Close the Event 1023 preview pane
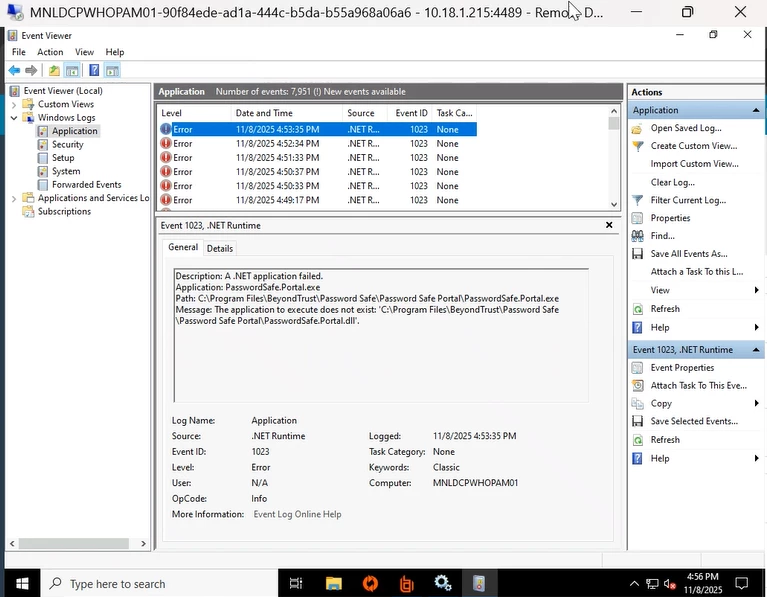Image resolution: width=767 pixels, height=597 pixels. click(x=609, y=225)
